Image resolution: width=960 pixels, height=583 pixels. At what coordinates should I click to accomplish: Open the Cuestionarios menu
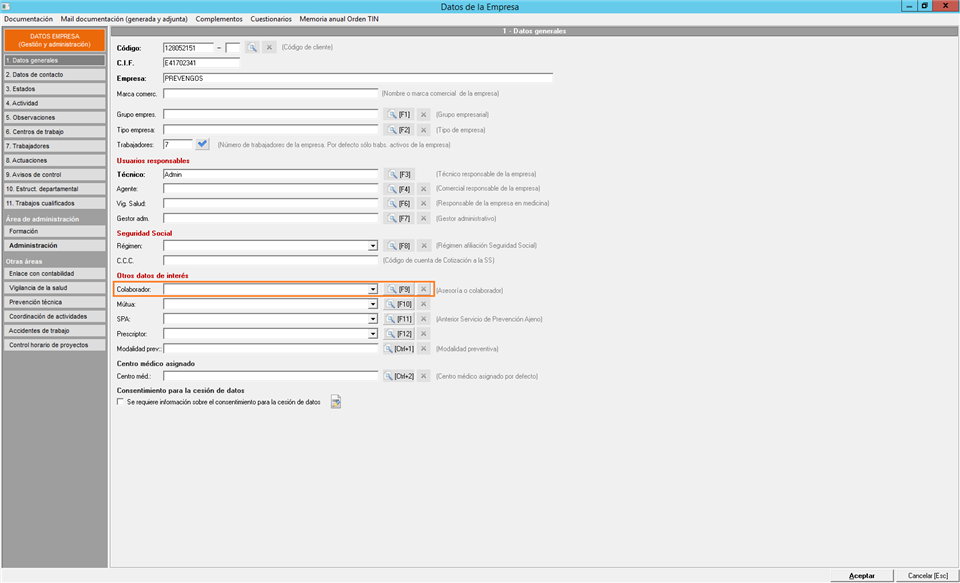pyautogui.click(x=271, y=19)
